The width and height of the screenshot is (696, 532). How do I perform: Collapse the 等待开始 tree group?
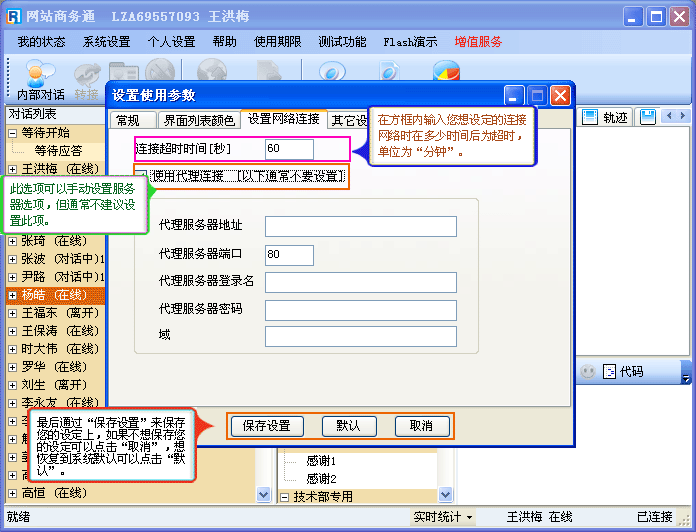point(13,133)
